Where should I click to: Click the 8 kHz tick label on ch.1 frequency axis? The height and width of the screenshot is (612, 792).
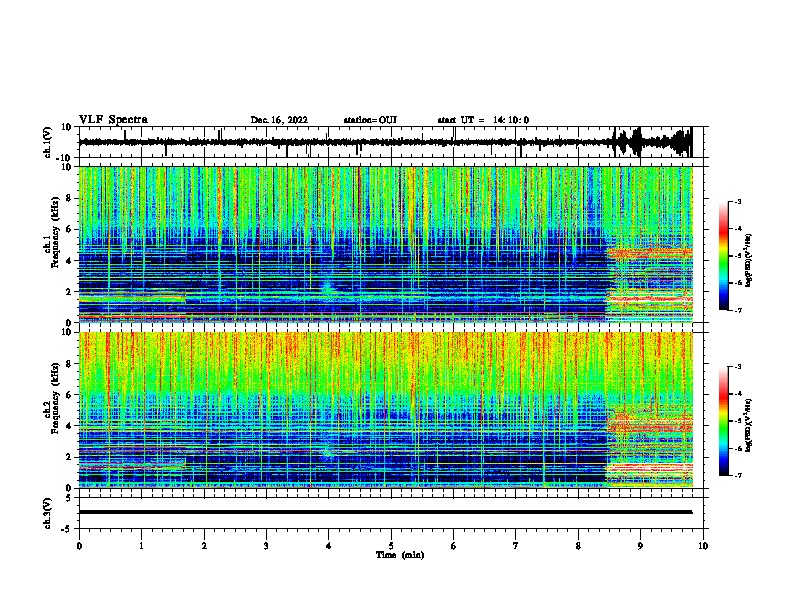click(69, 198)
